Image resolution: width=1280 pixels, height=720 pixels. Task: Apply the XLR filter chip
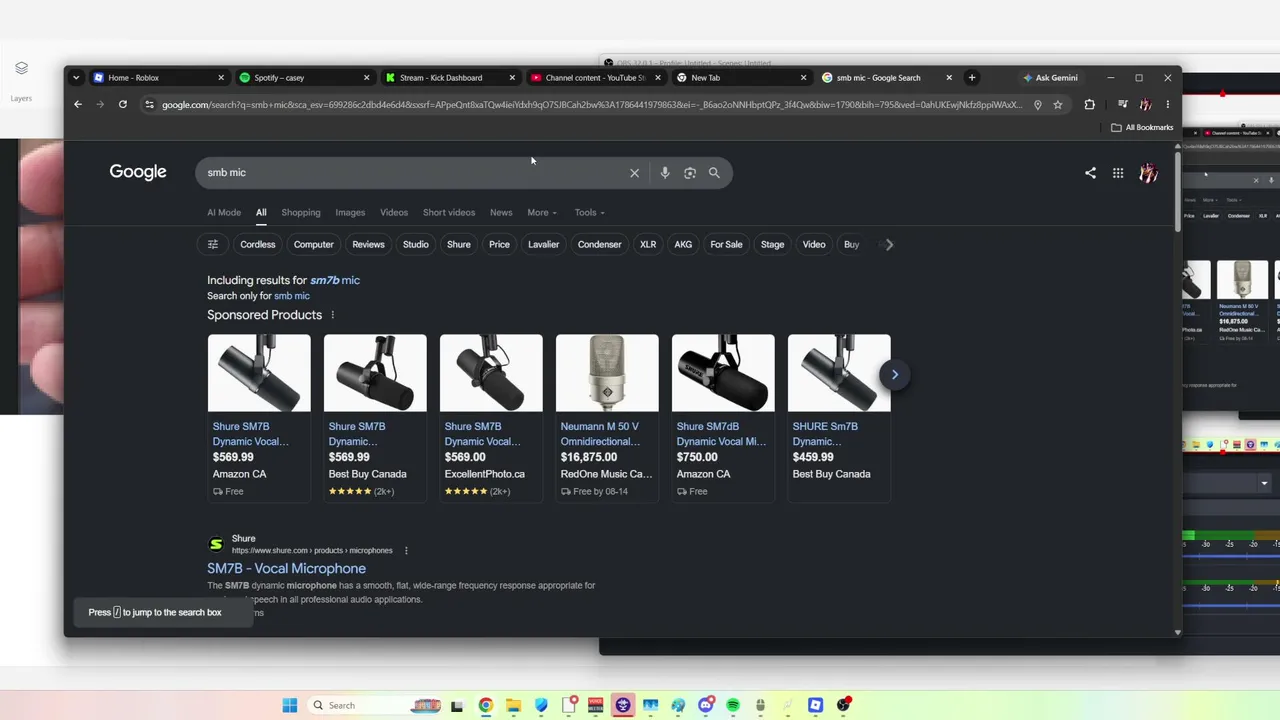tap(648, 244)
